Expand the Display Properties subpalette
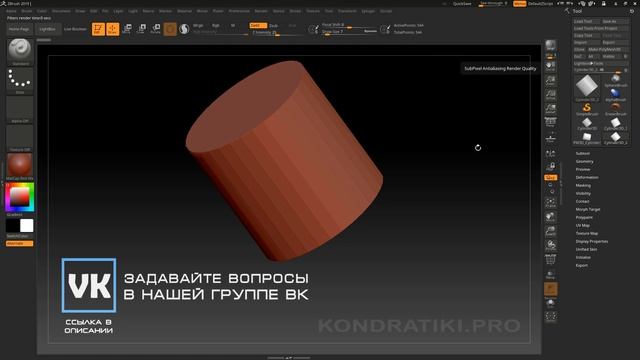Viewport: 640px width, 360px height. pos(592,241)
